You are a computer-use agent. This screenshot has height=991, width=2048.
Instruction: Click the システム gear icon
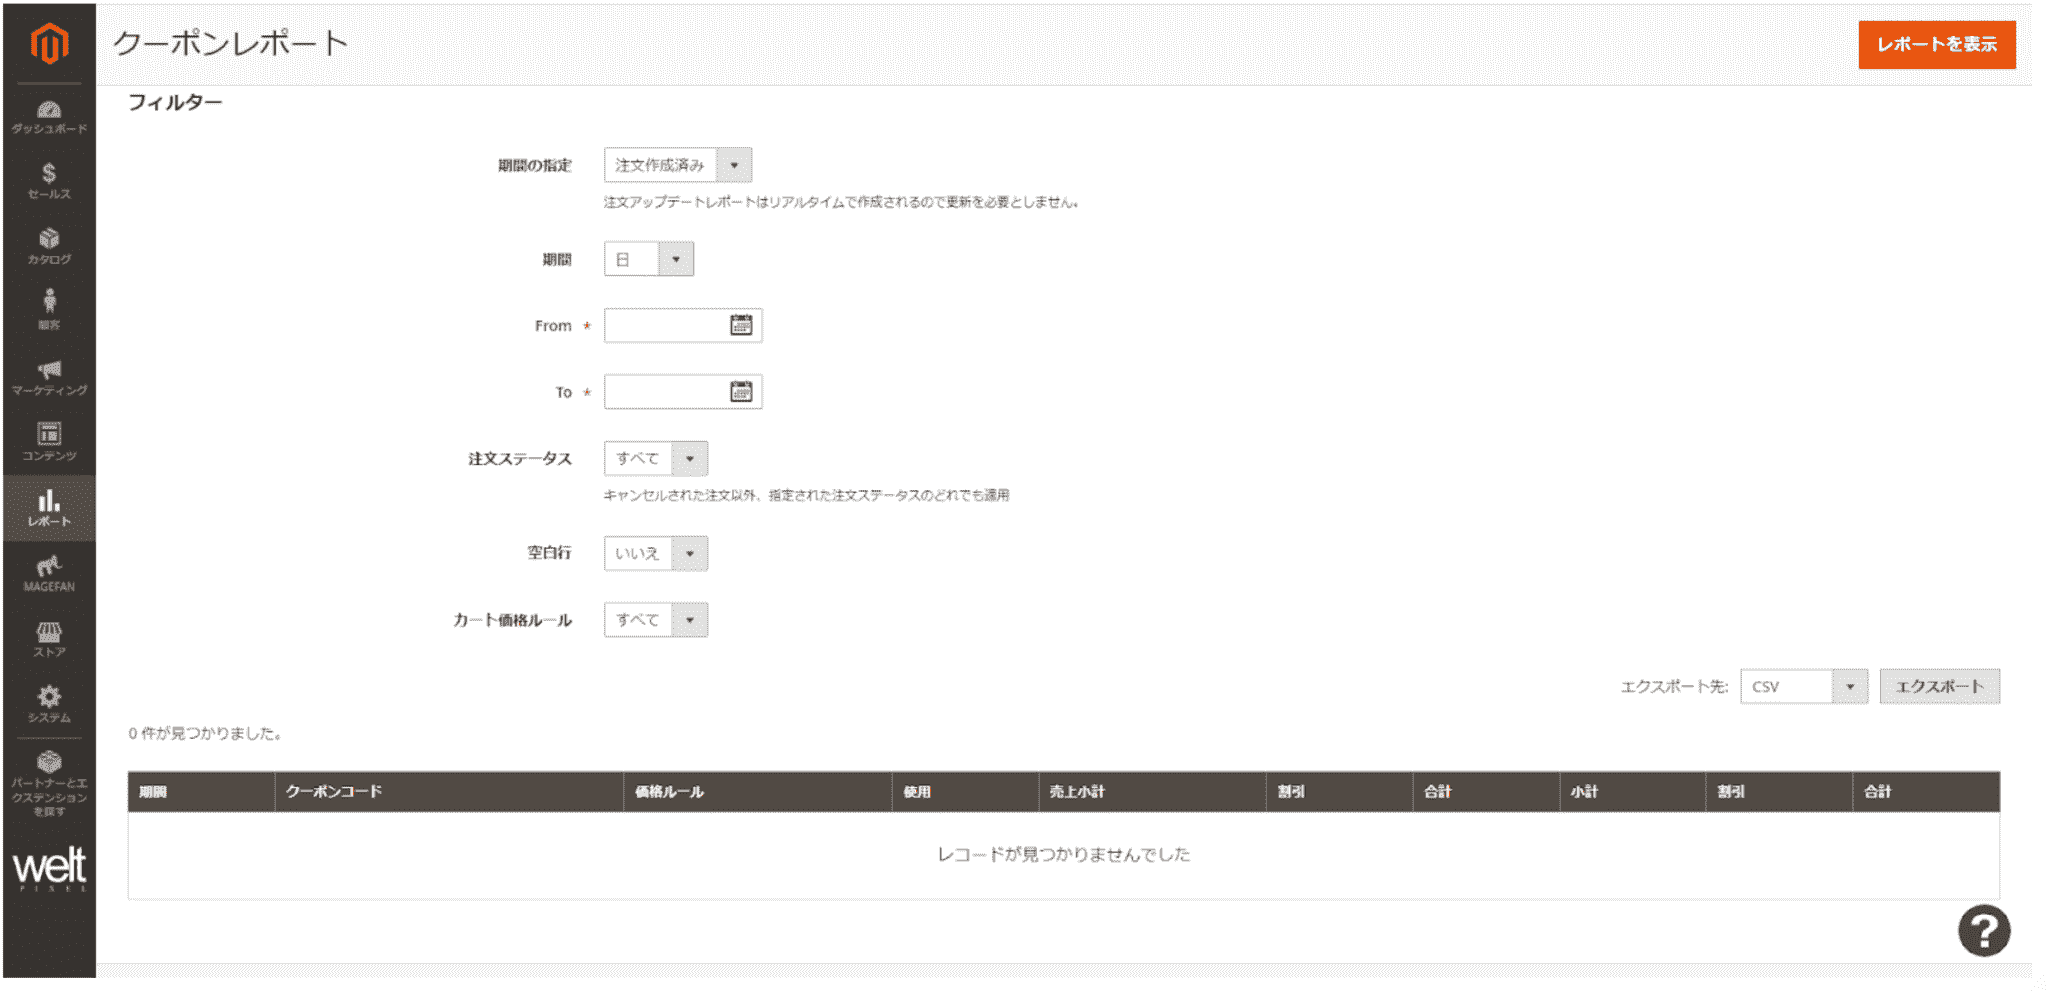(x=49, y=697)
